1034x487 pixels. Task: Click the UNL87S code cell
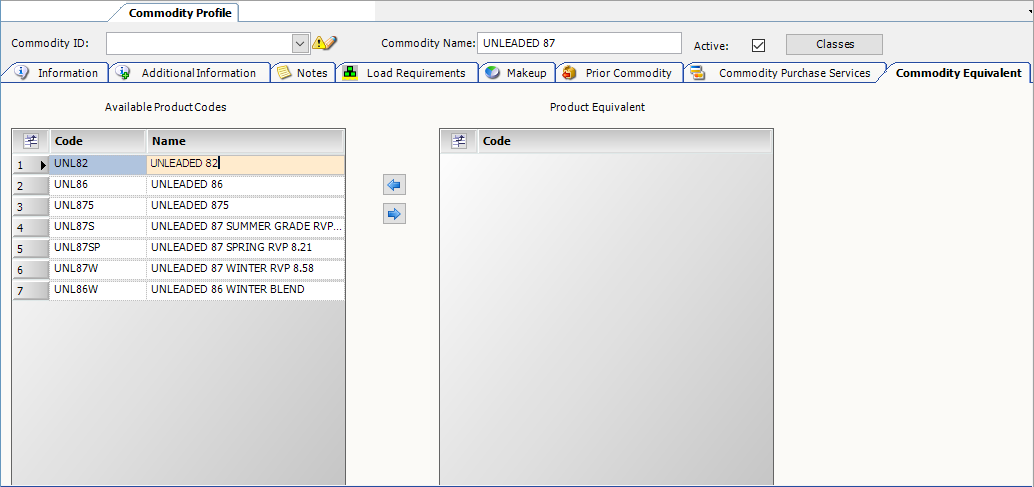click(x=98, y=227)
